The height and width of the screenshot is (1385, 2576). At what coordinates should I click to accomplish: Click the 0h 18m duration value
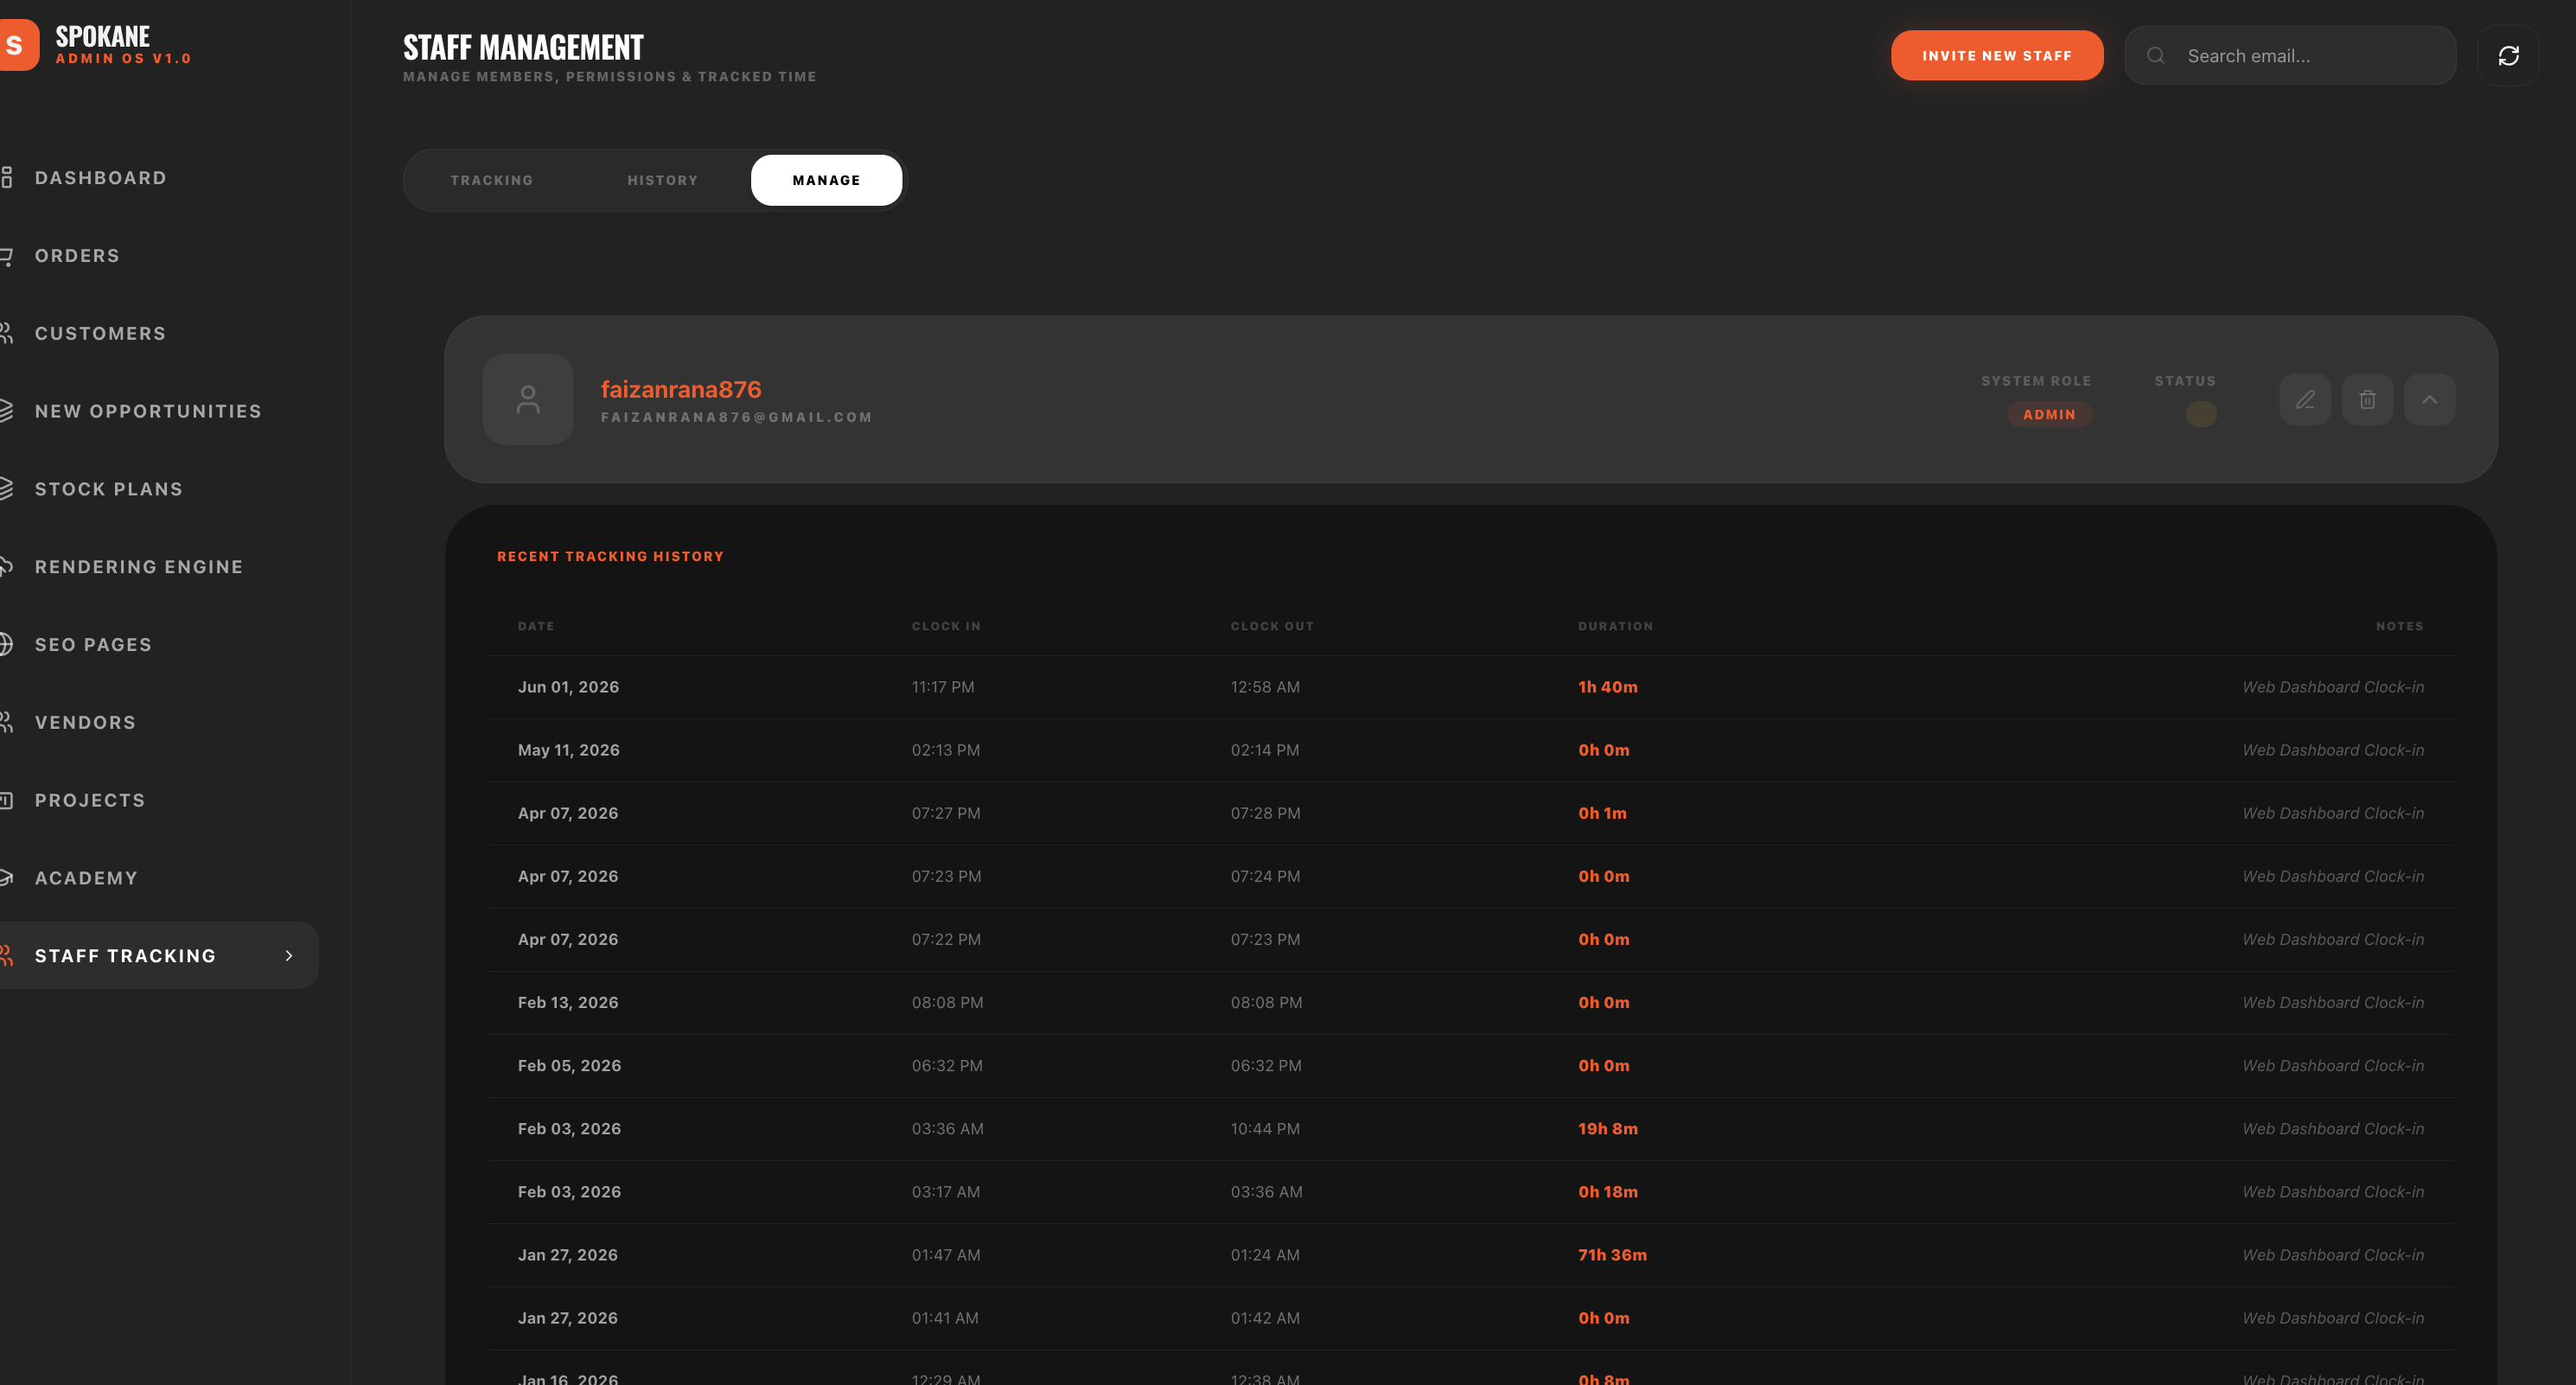point(1607,1192)
